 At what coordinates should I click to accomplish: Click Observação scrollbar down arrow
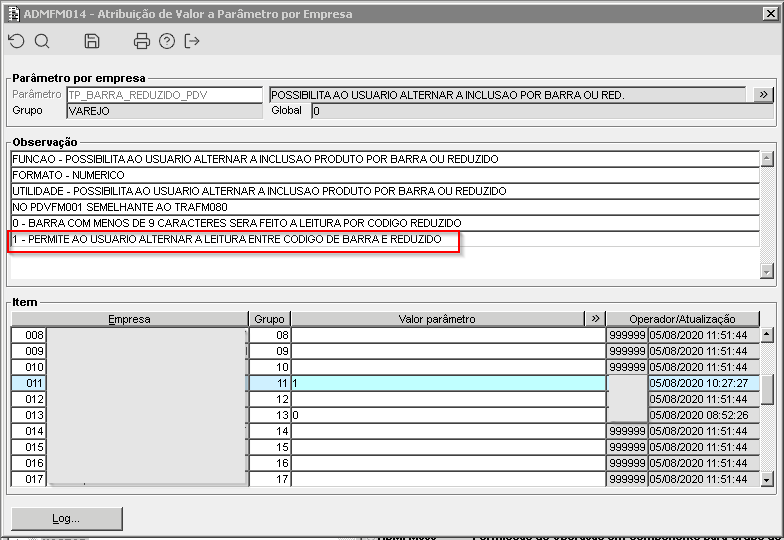(766, 270)
